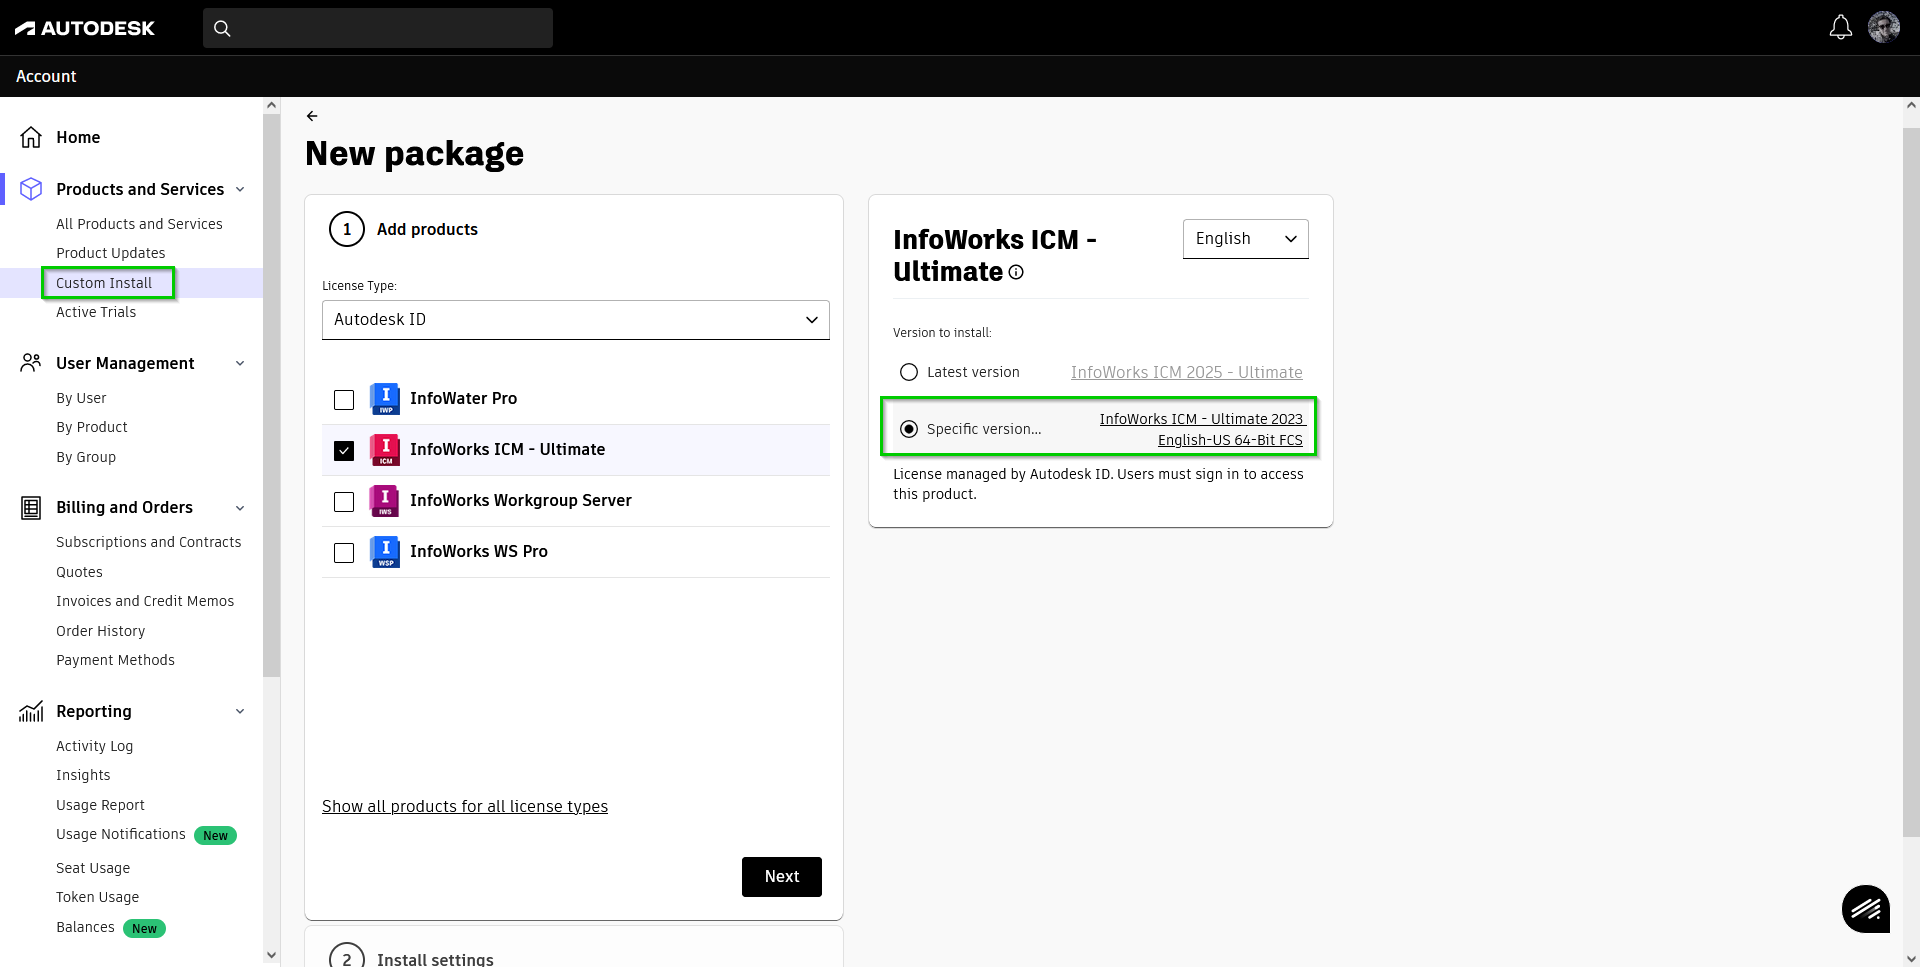
Task: Collapse the Reporting section
Action: pyautogui.click(x=240, y=712)
